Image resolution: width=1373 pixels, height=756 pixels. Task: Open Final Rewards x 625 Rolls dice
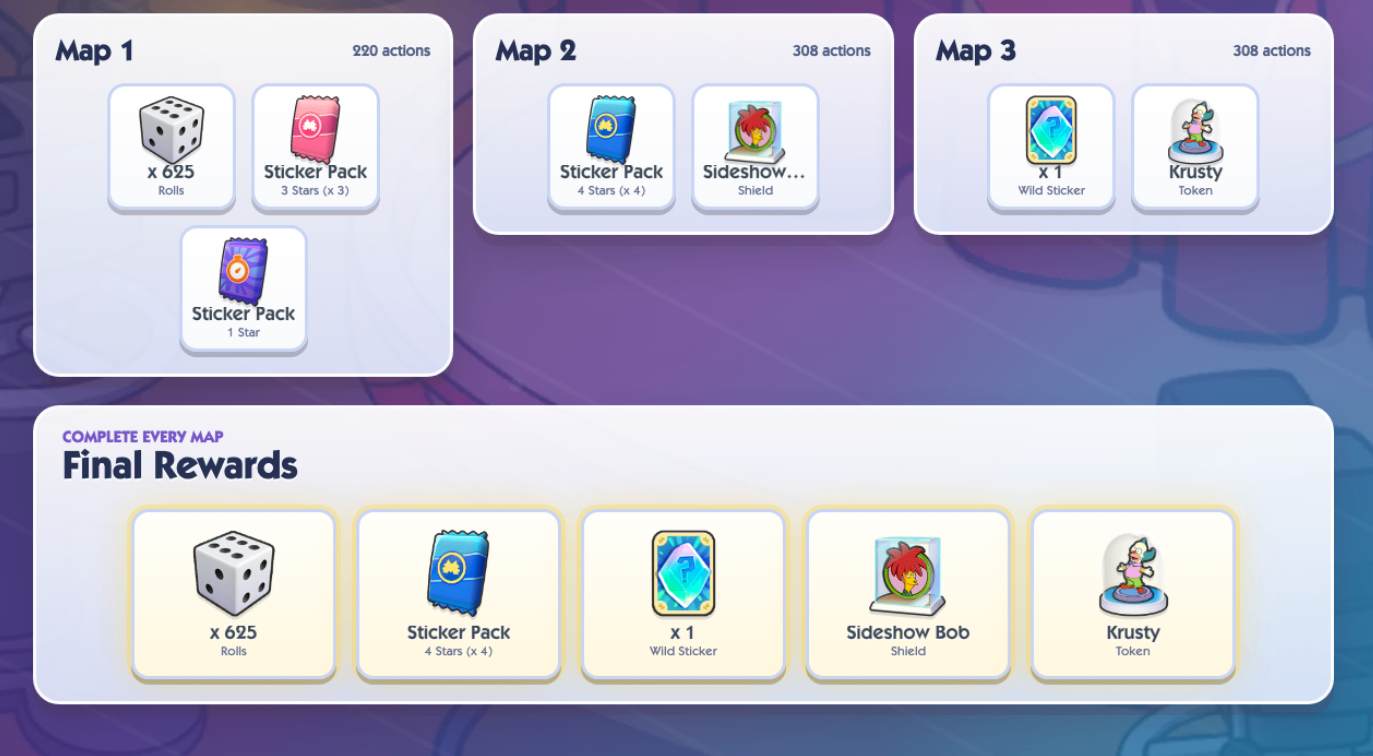pyautogui.click(x=234, y=594)
